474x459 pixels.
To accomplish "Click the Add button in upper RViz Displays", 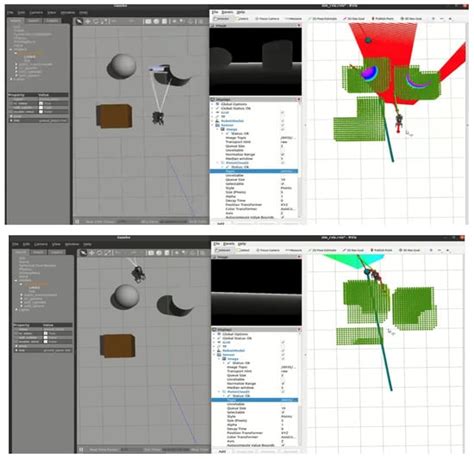I will (220, 224).
